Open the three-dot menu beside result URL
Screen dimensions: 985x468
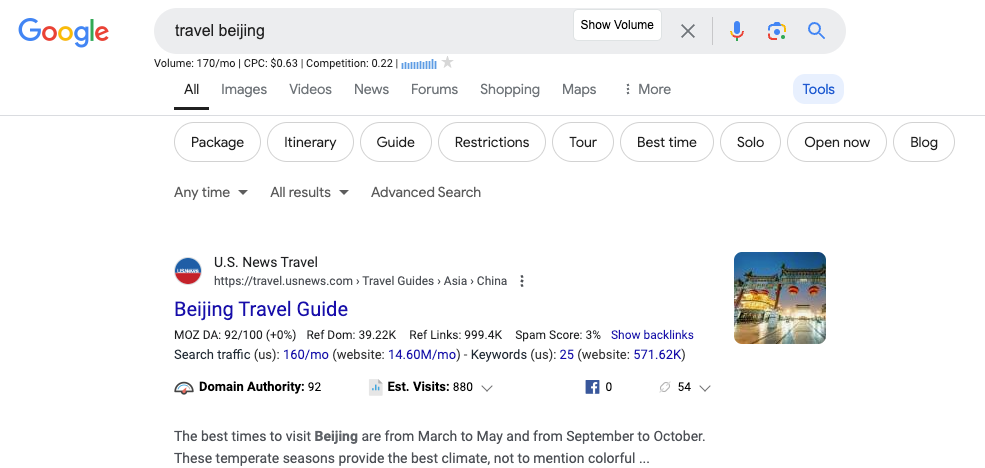pos(521,281)
